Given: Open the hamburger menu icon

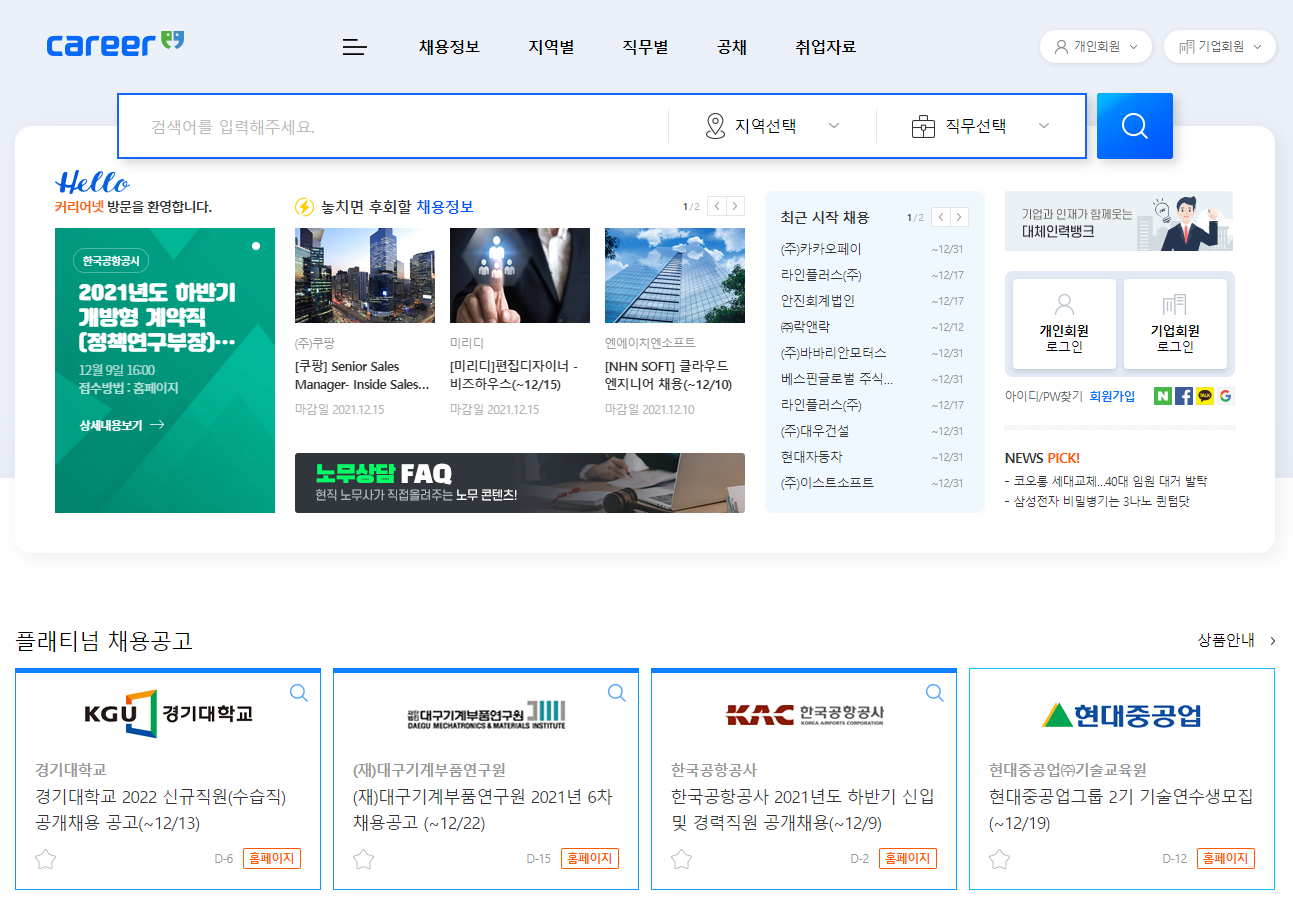Looking at the screenshot, I should (x=355, y=47).
